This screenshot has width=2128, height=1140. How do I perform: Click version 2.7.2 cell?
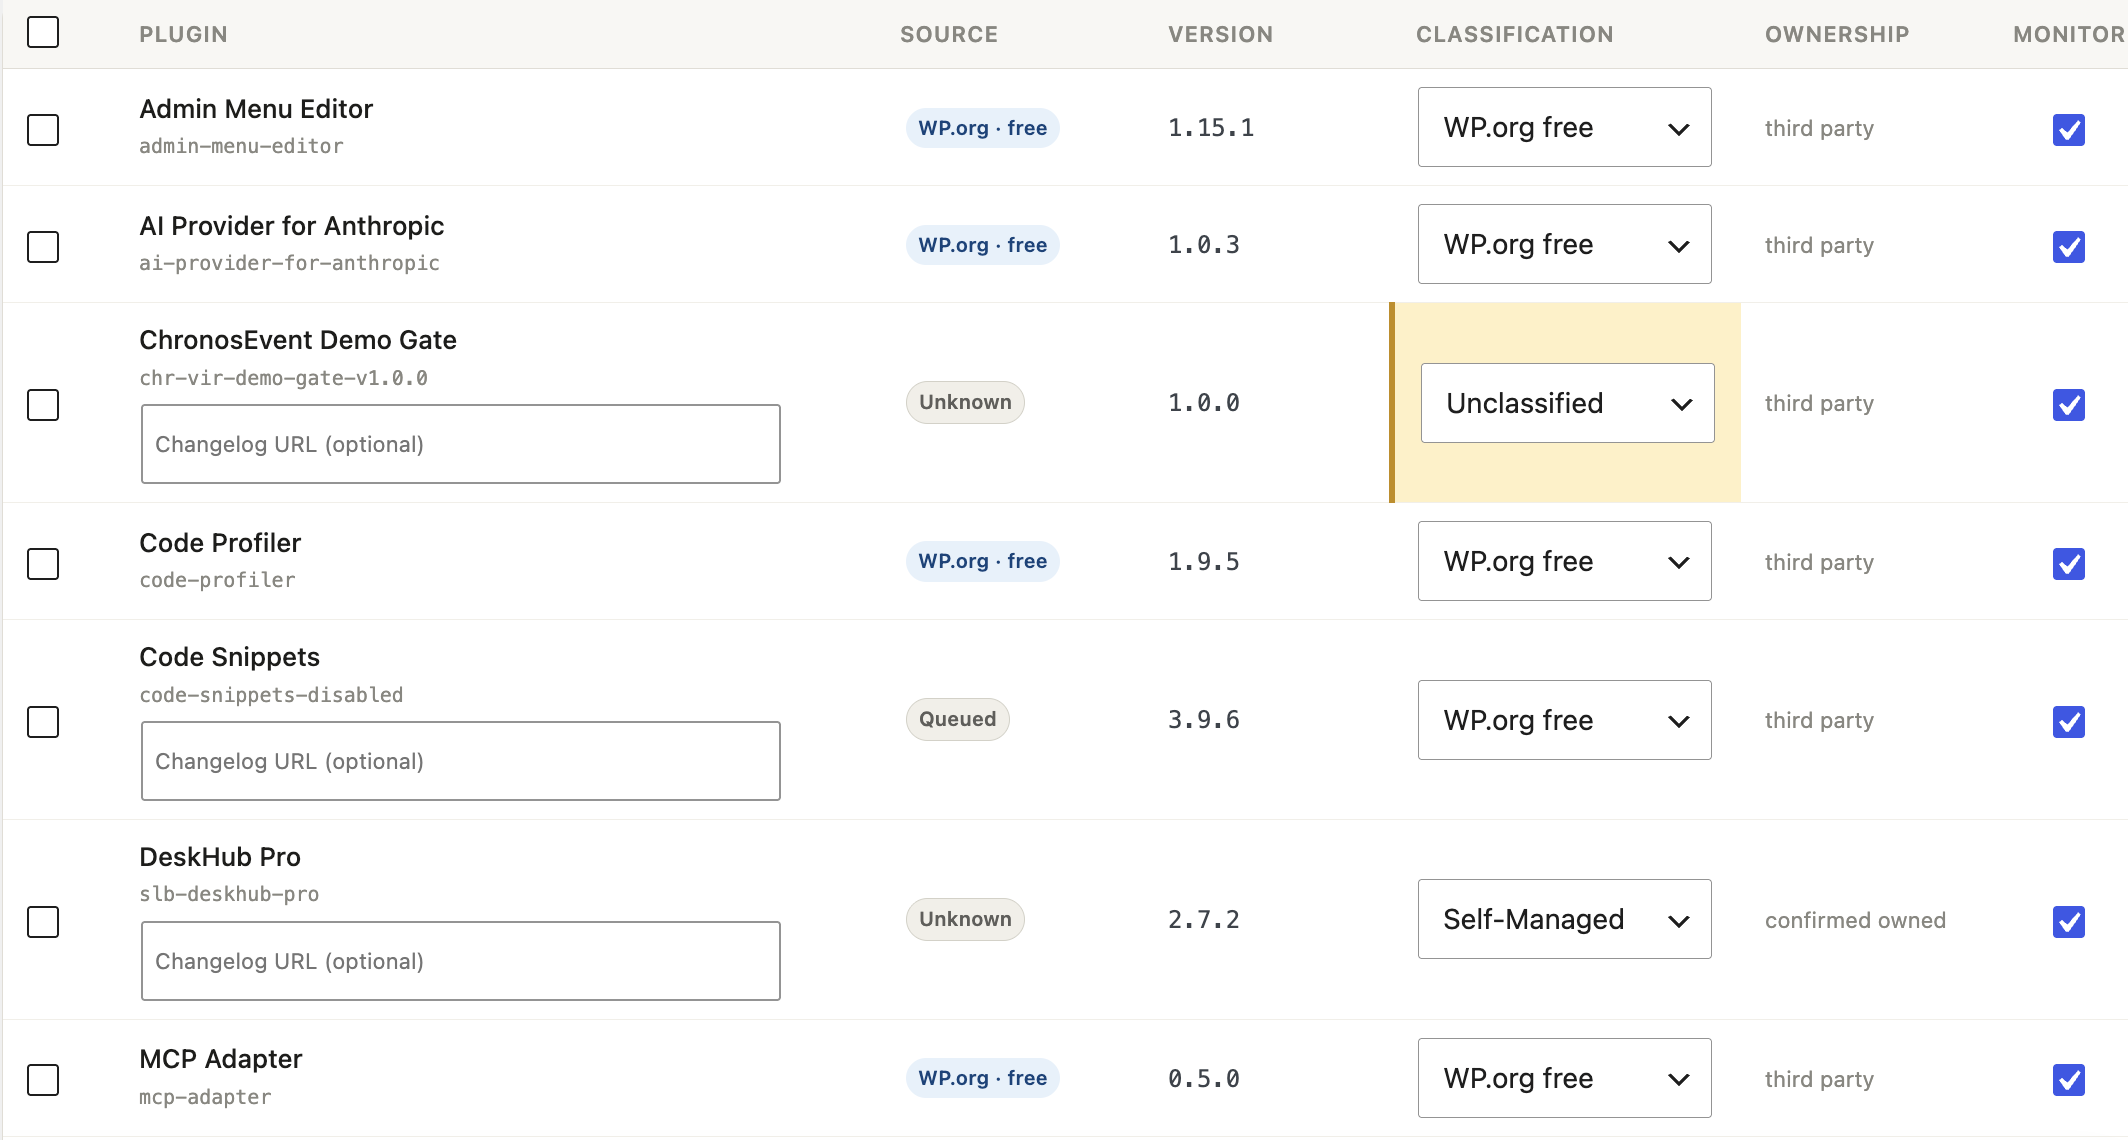1204,920
